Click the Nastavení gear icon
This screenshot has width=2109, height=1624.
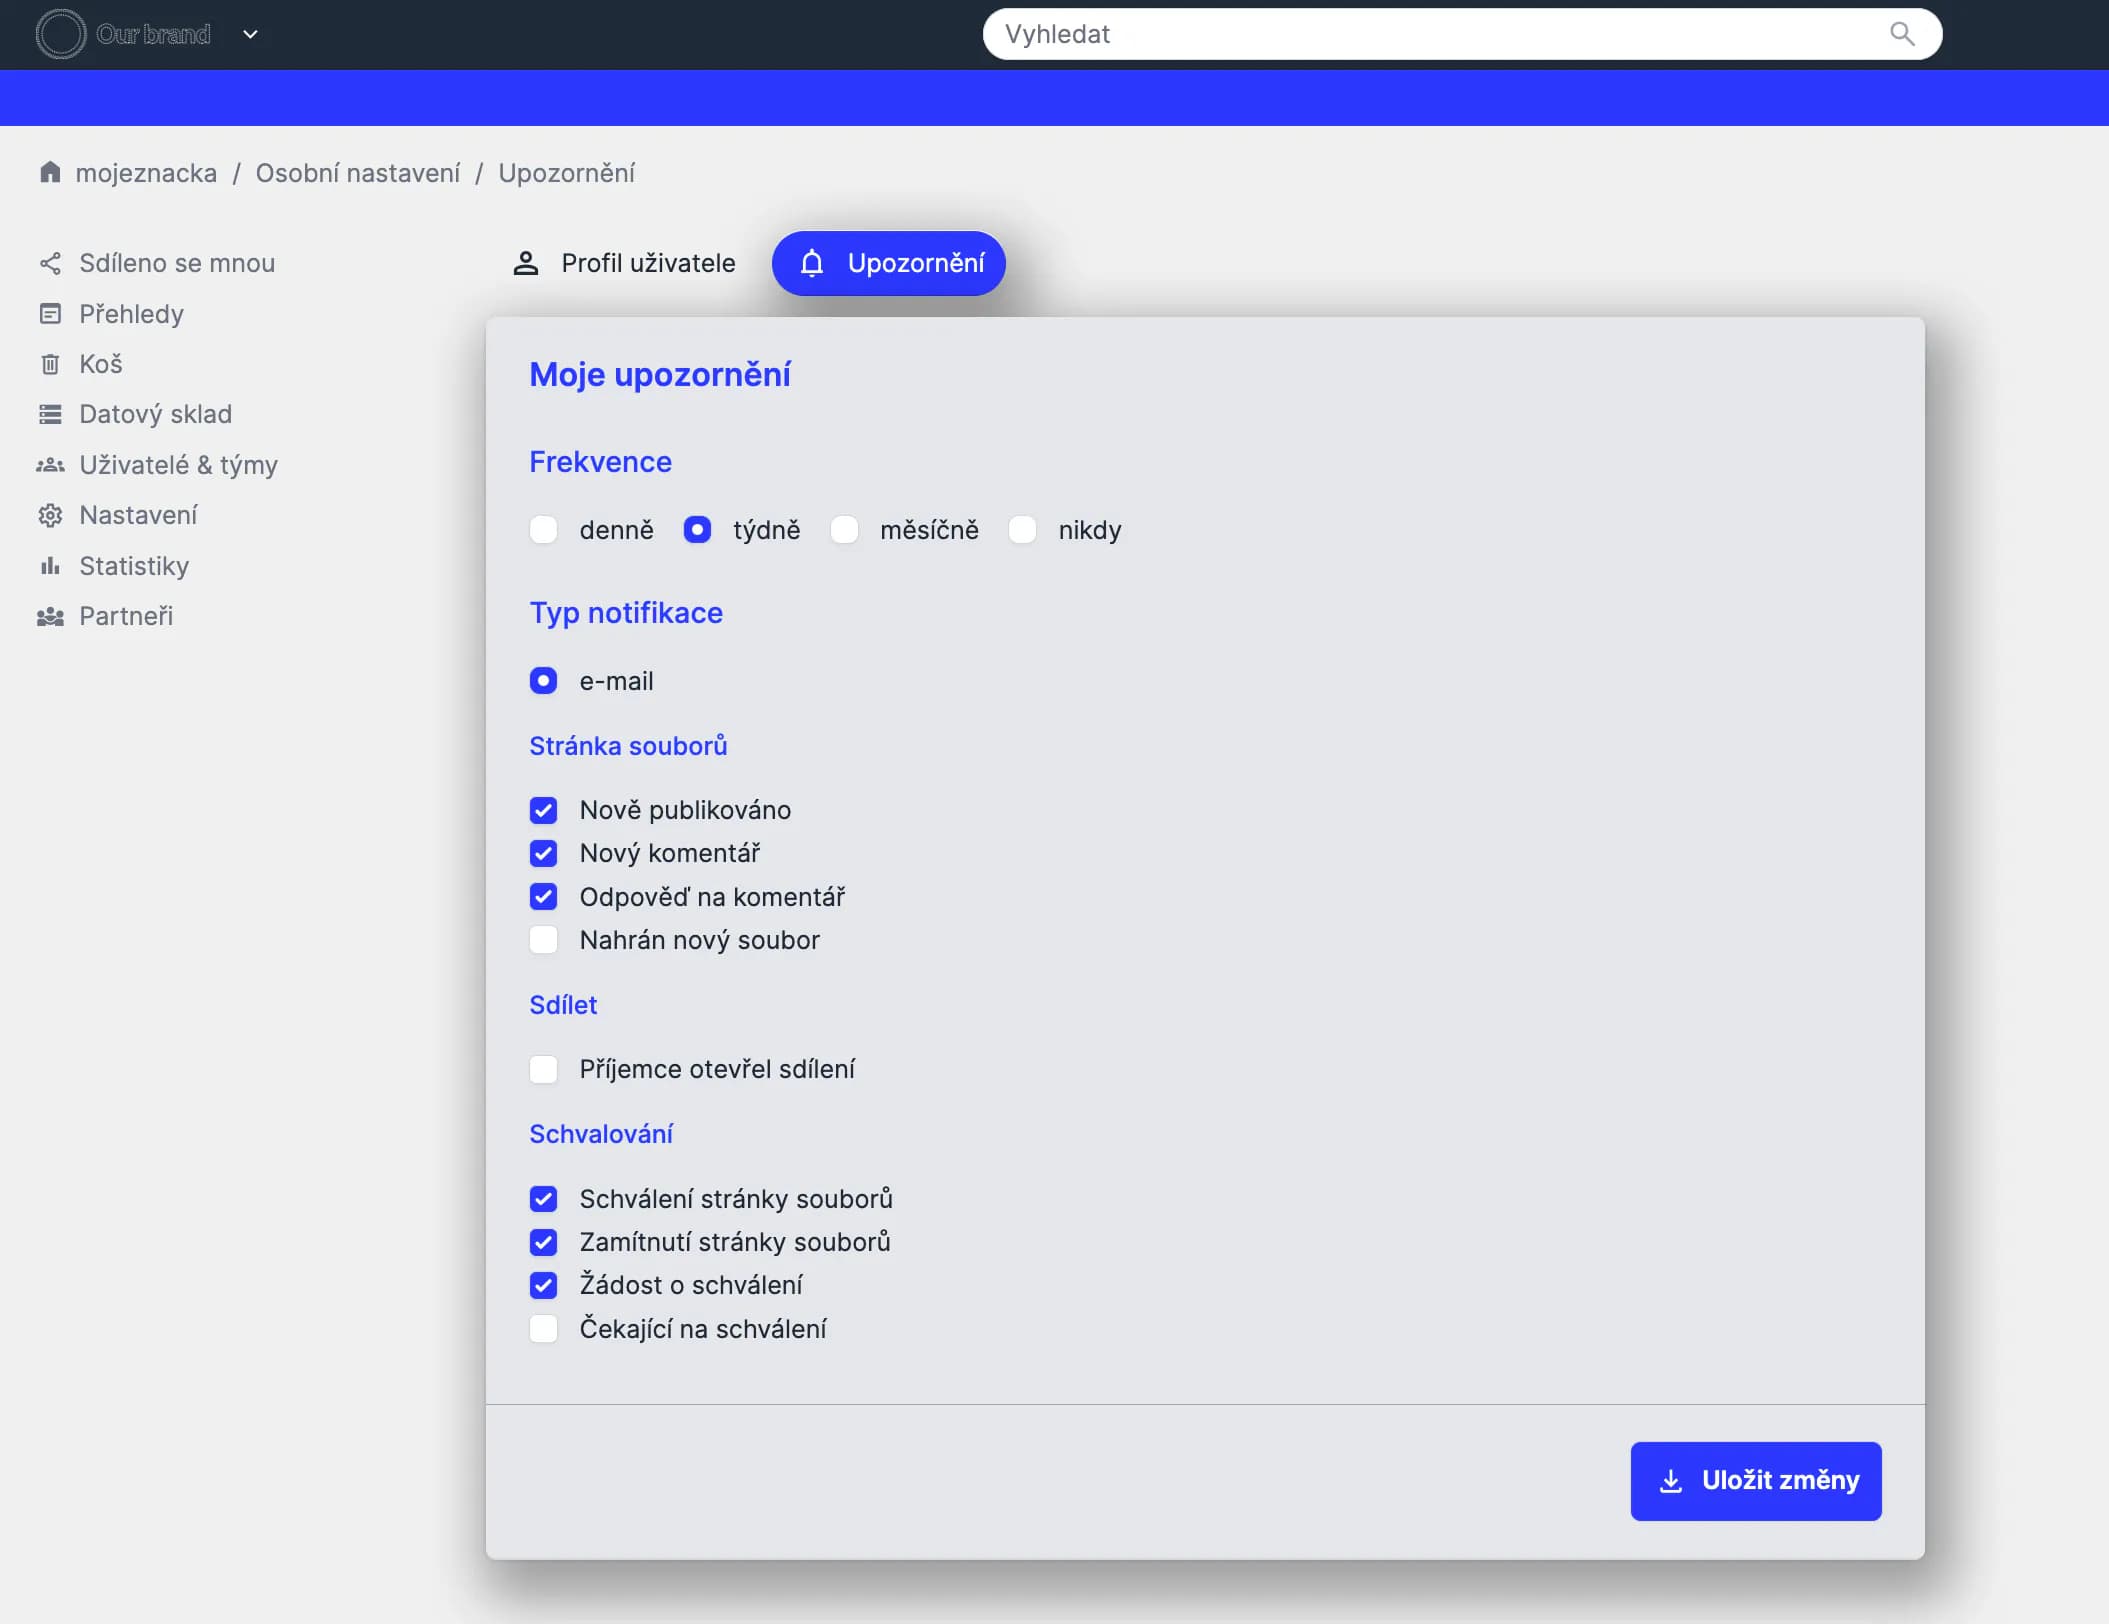[x=50, y=515]
